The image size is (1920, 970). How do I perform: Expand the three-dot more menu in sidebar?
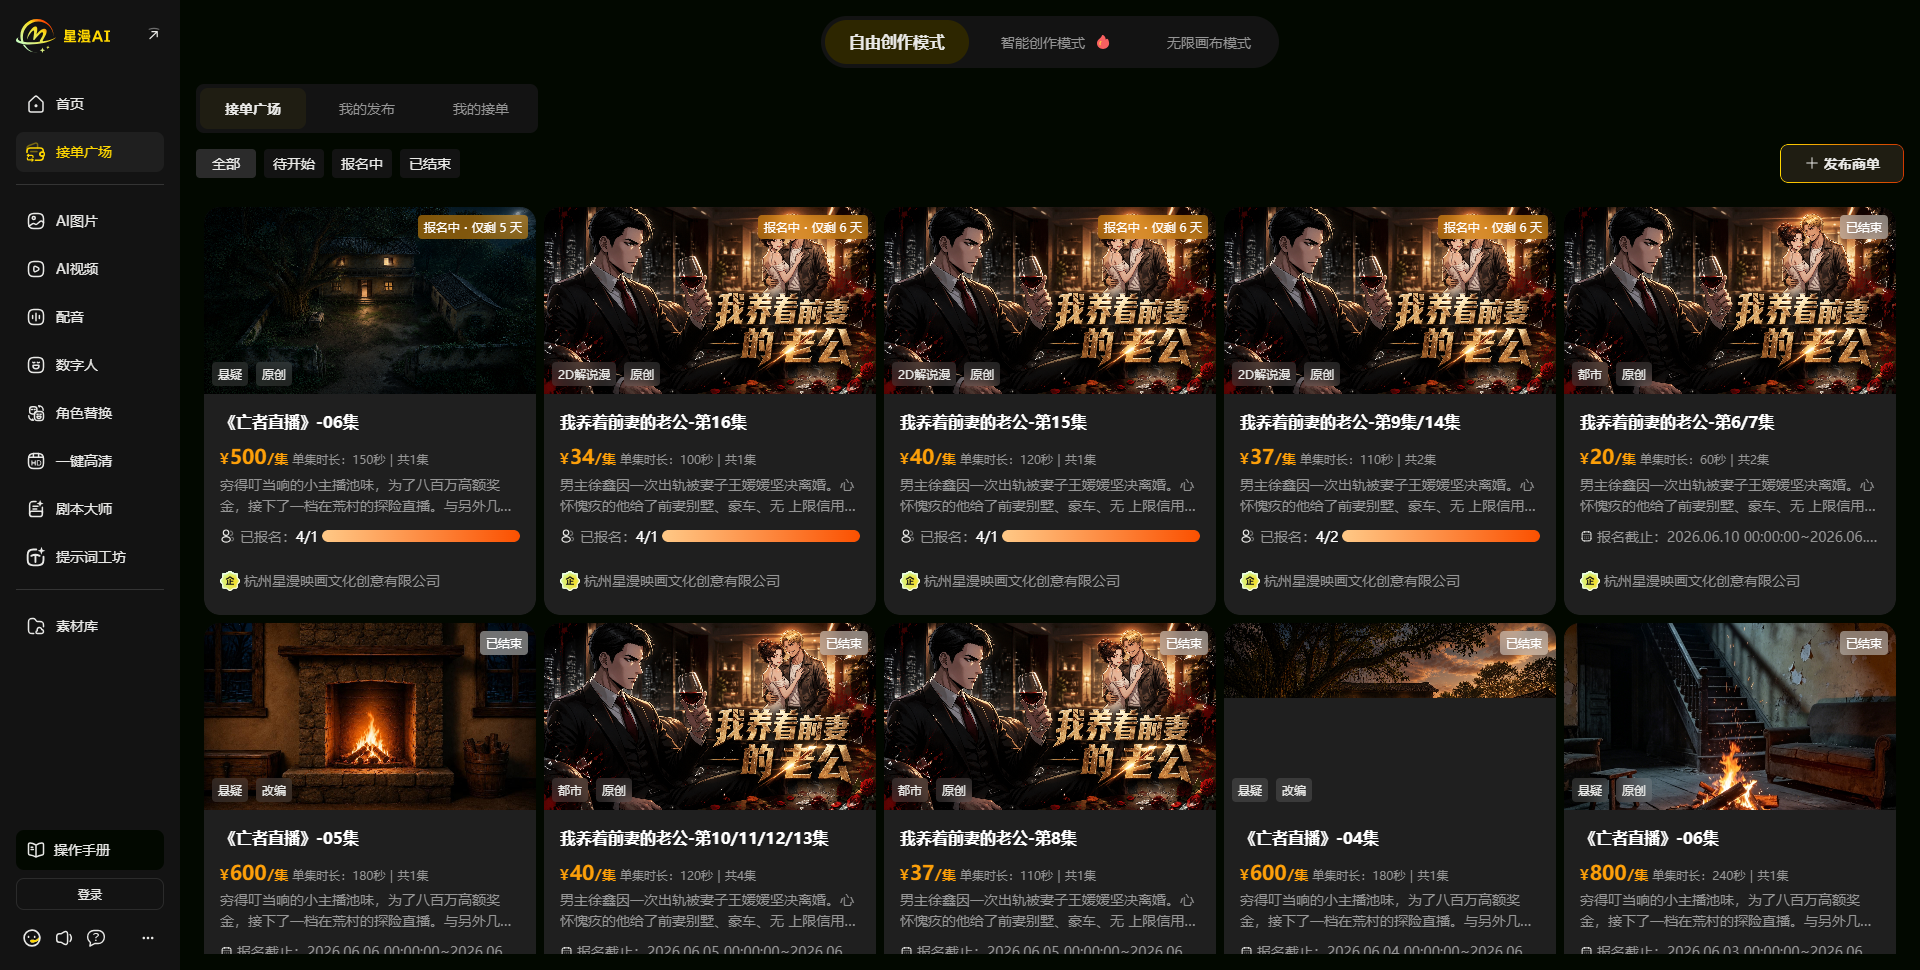pyautogui.click(x=148, y=938)
